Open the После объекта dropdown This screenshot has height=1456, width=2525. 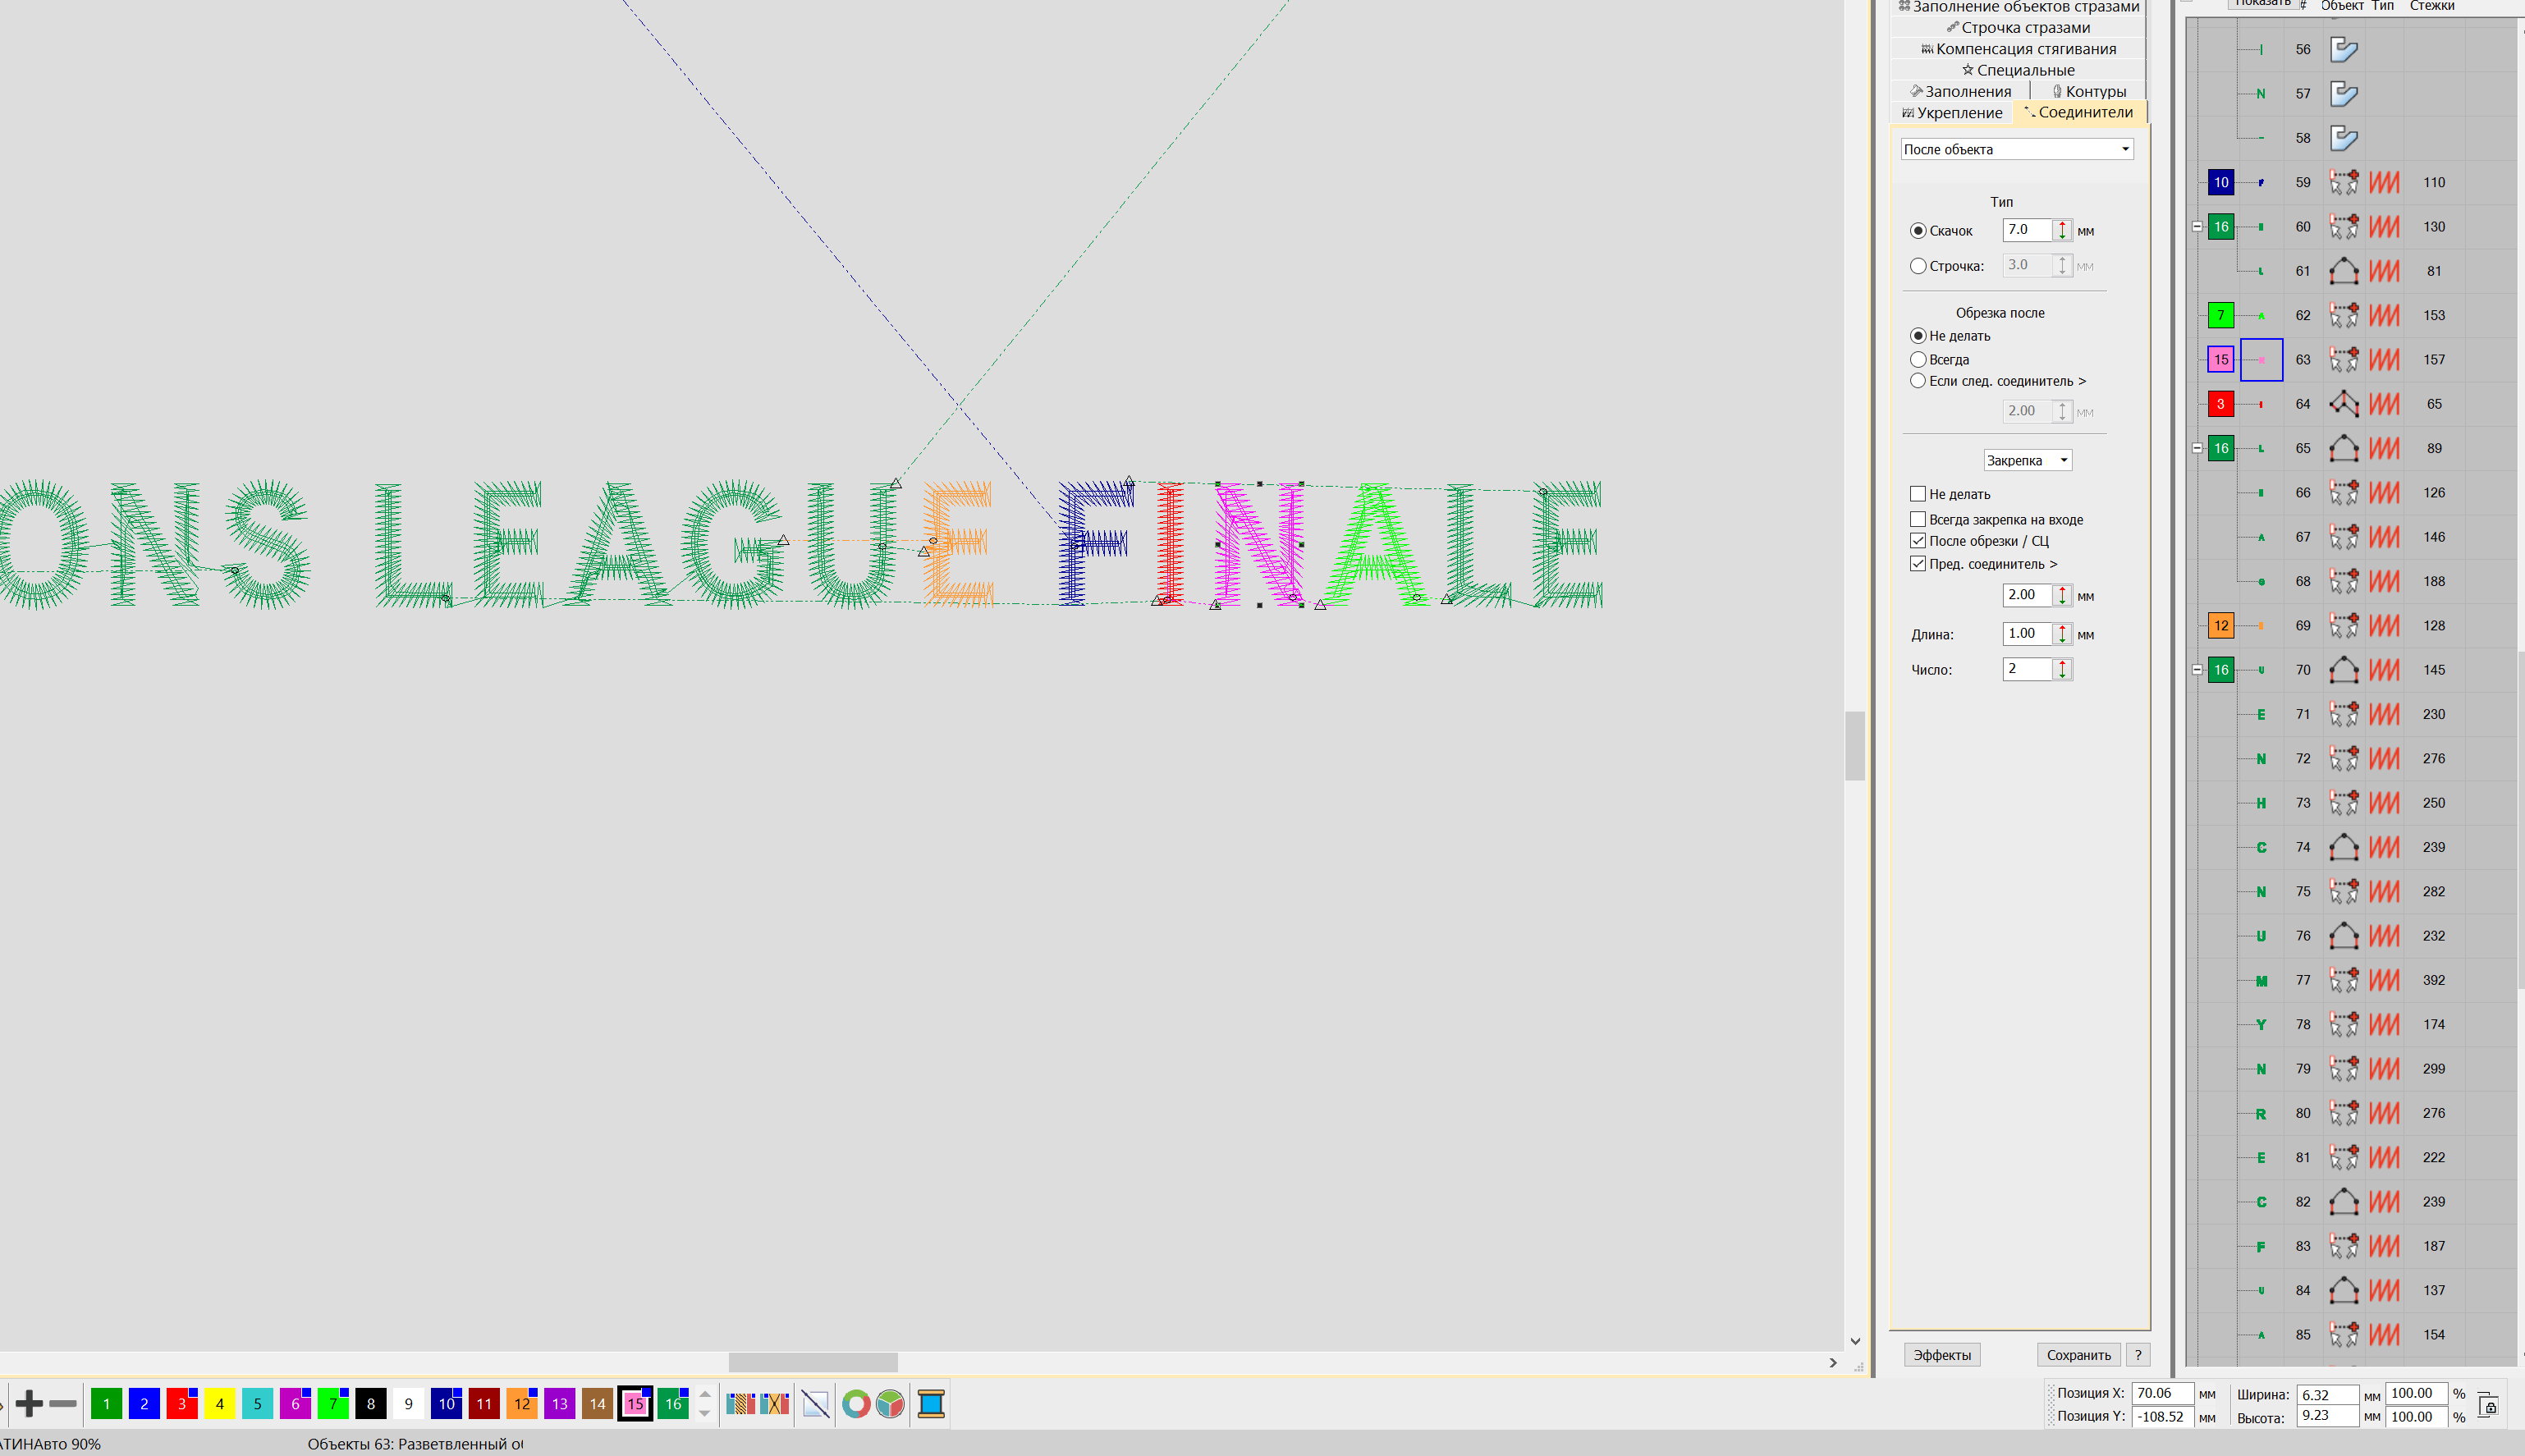(x=2016, y=149)
